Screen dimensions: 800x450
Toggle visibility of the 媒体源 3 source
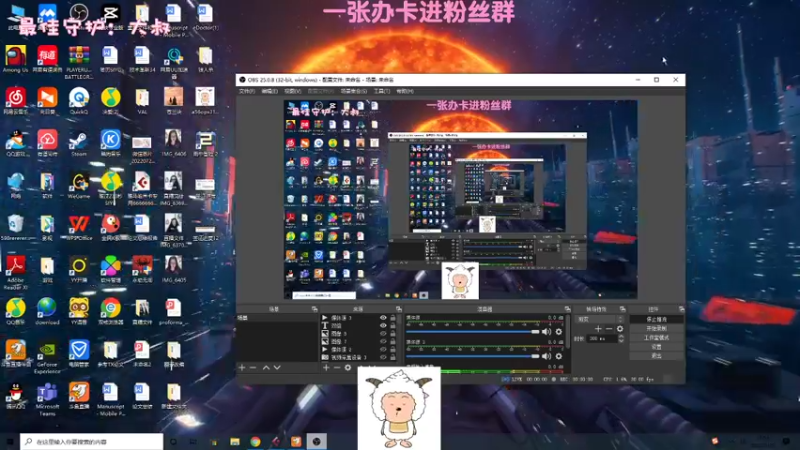383,318
